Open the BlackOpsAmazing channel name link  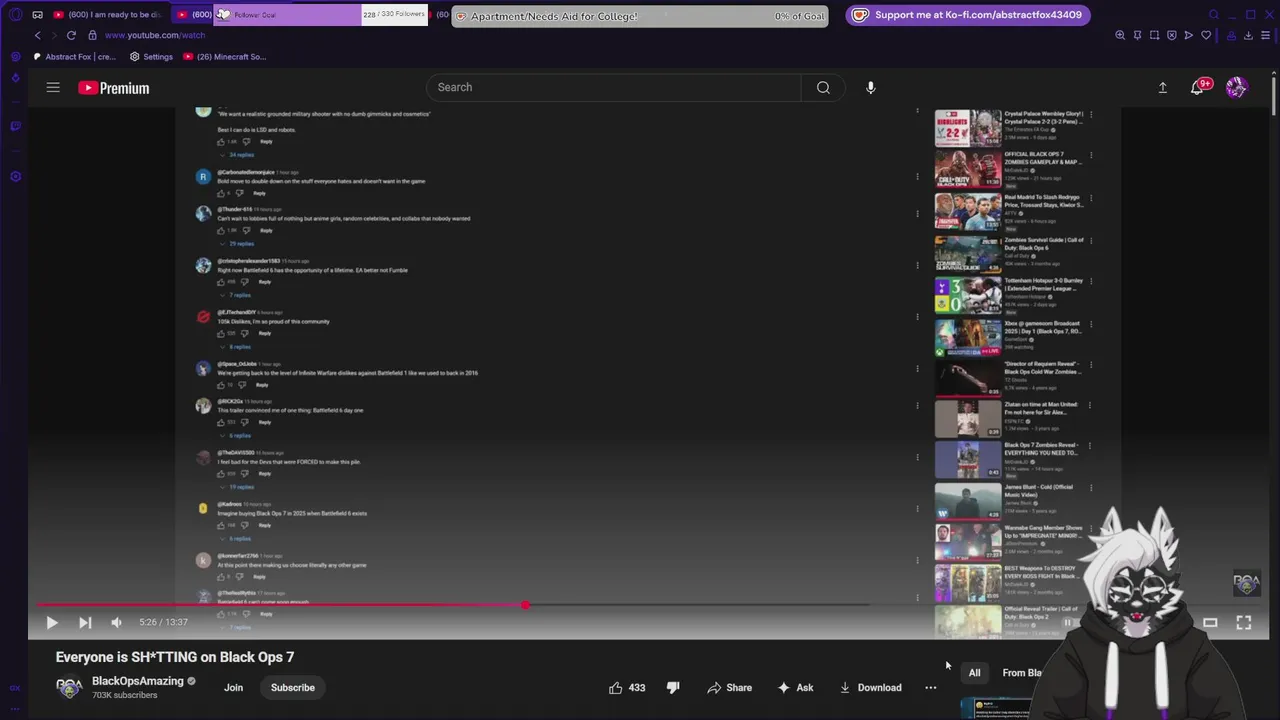[138, 681]
